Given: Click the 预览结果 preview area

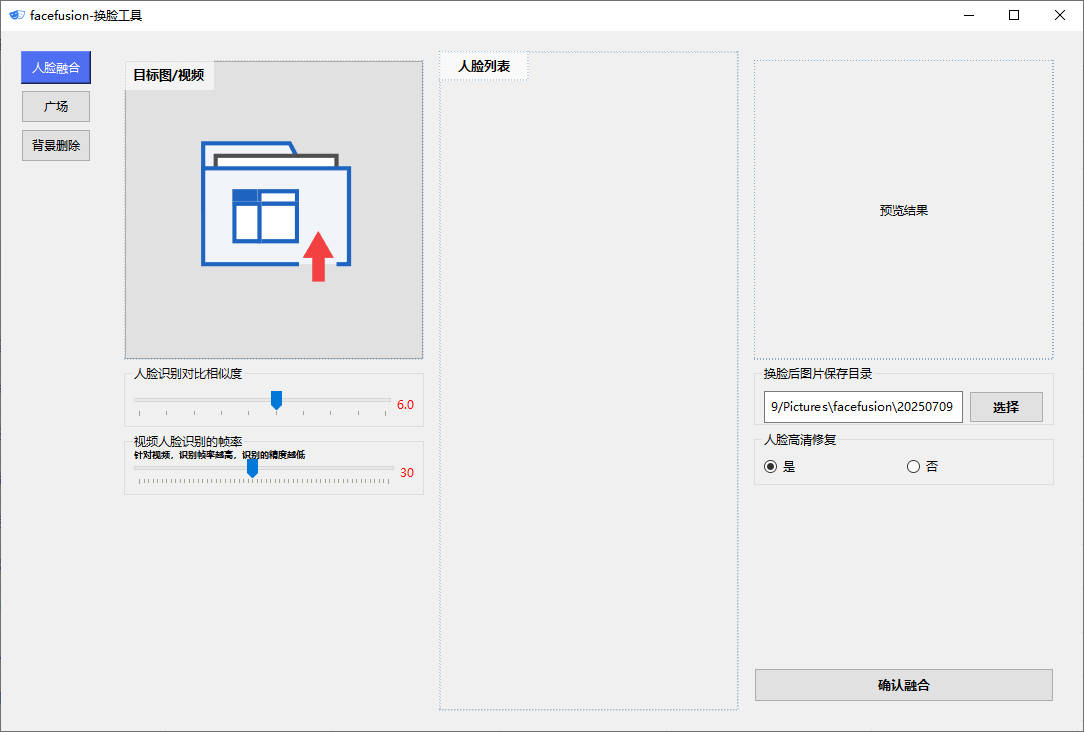Looking at the screenshot, I should (904, 210).
